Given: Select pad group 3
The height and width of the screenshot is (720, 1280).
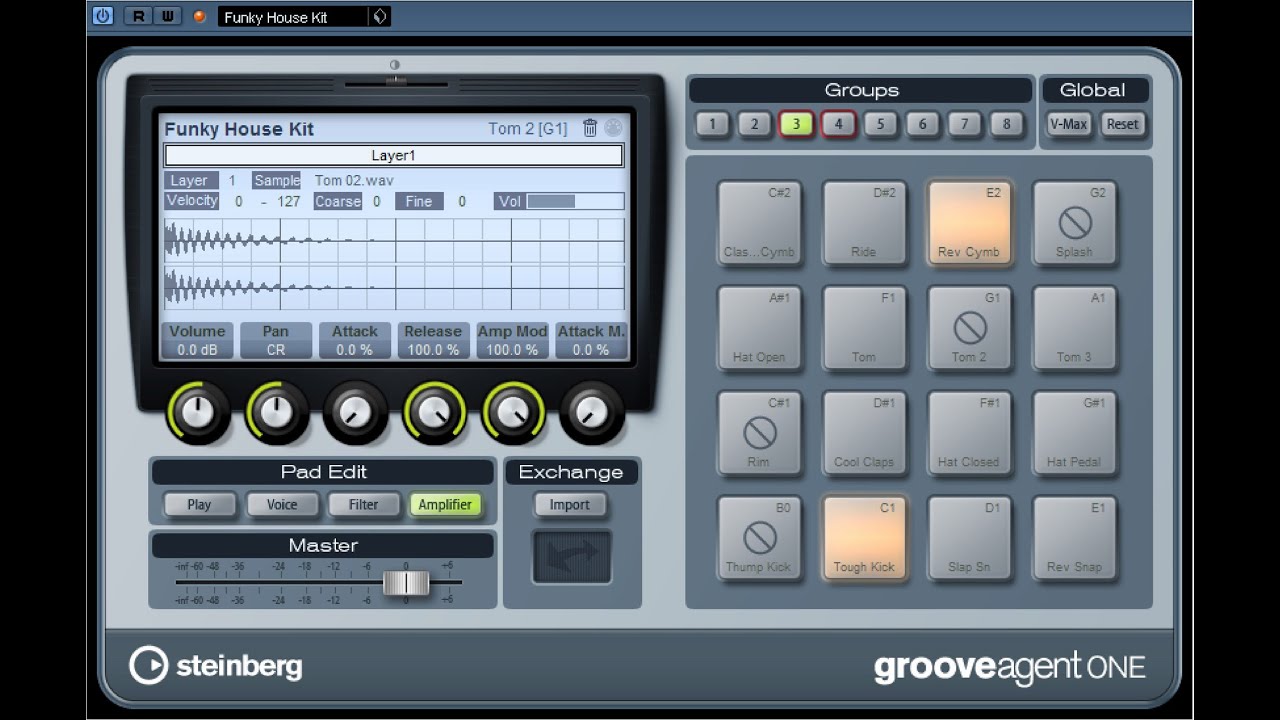Looking at the screenshot, I should tap(796, 124).
